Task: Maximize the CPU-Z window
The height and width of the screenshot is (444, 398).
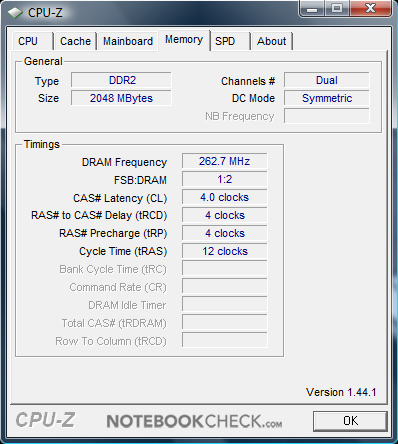Action: coord(337,9)
